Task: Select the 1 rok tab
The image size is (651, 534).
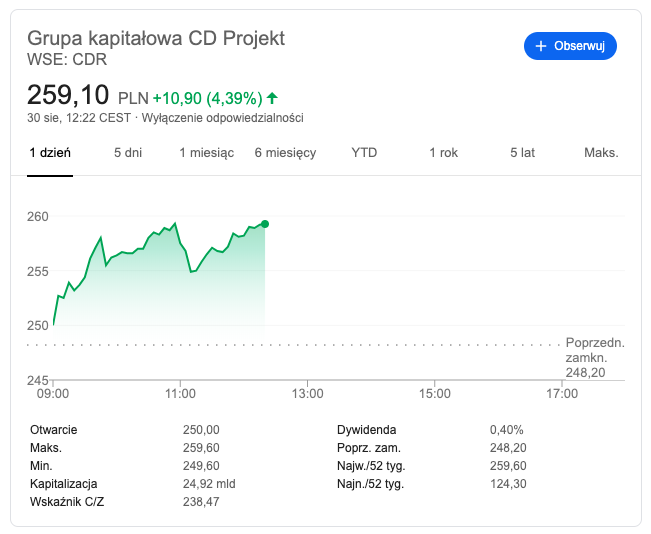Action: tap(443, 153)
